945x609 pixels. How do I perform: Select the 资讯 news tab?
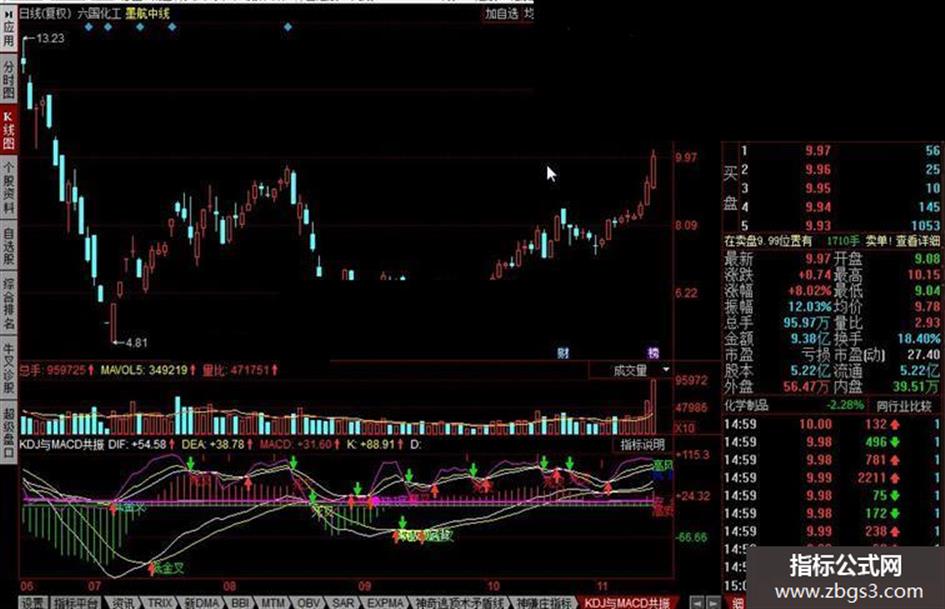(x=124, y=602)
